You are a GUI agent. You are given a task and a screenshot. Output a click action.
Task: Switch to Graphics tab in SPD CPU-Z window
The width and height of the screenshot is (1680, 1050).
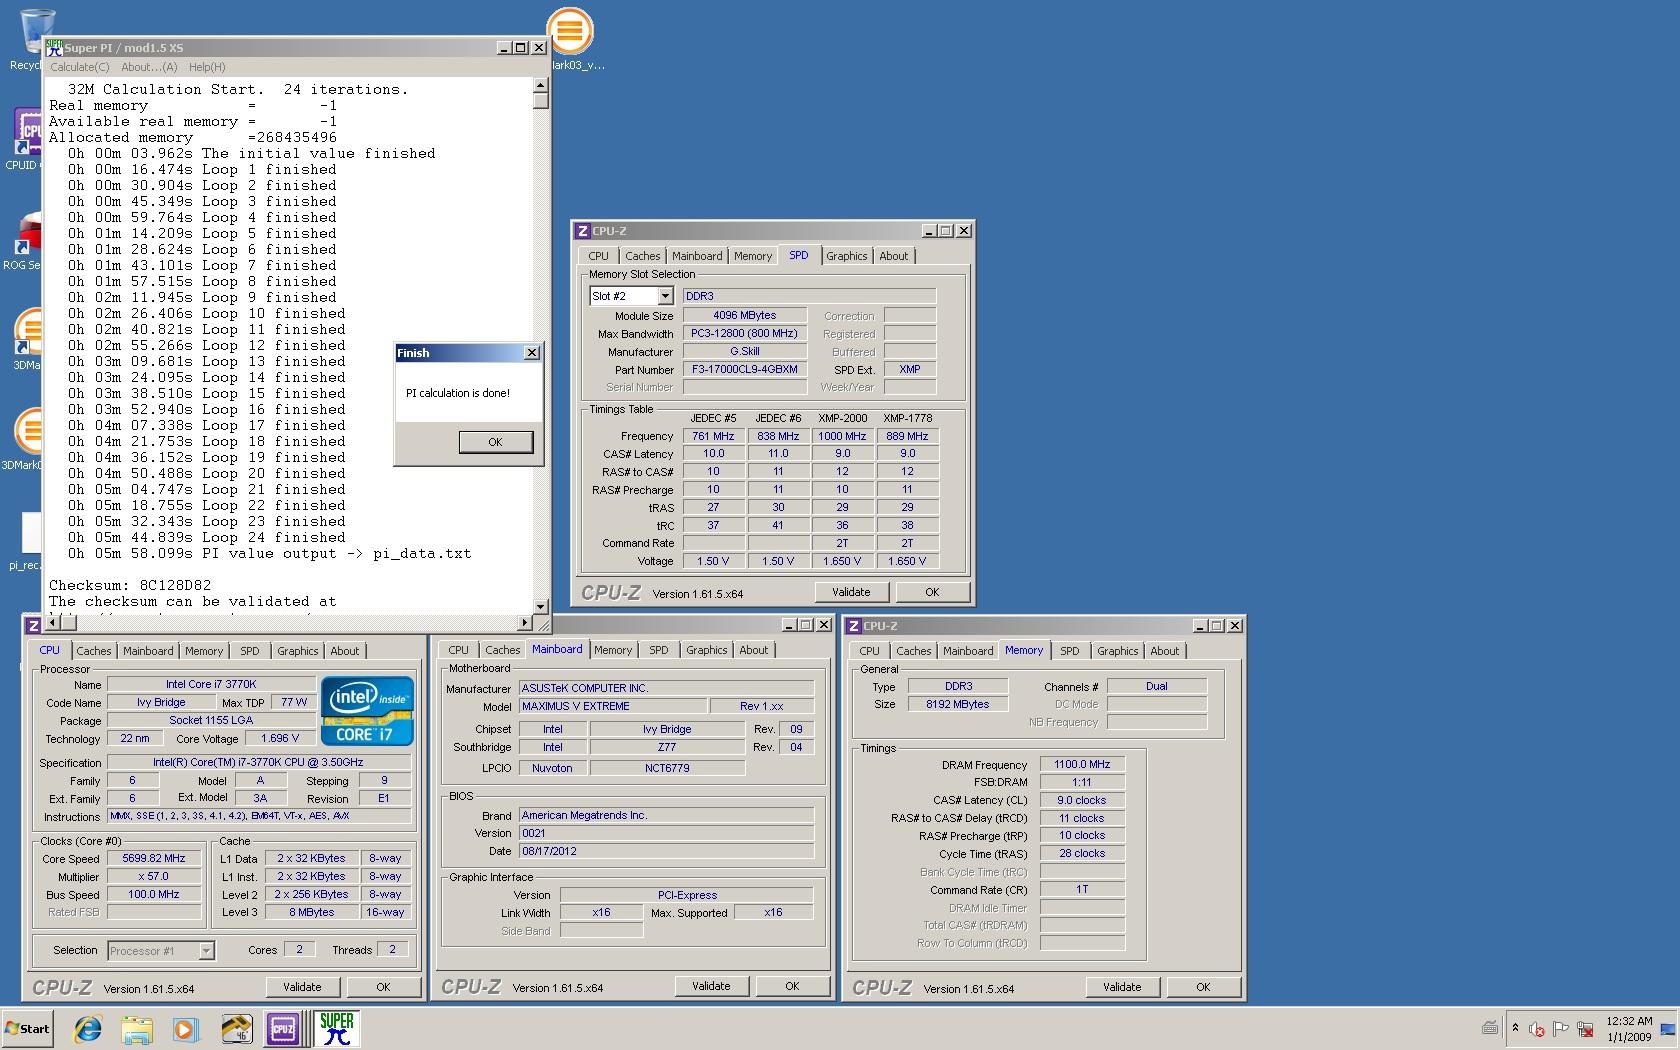pos(847,256)
